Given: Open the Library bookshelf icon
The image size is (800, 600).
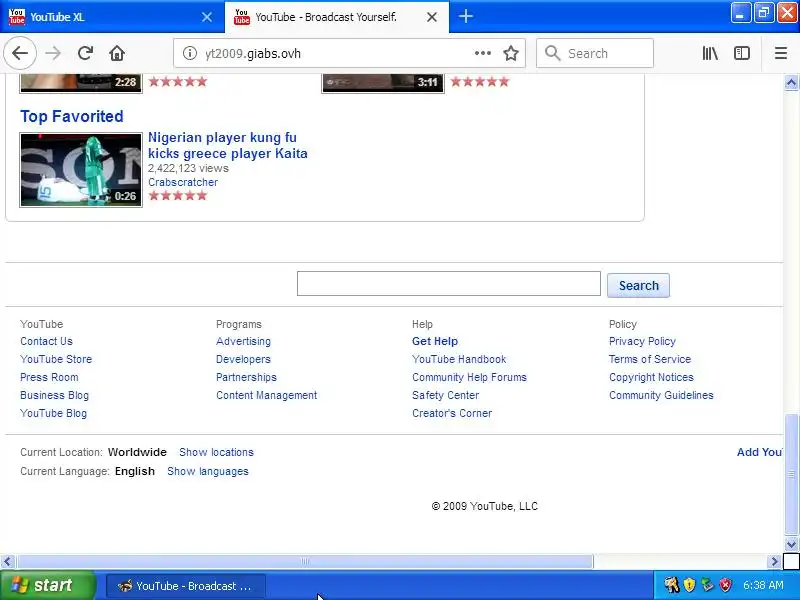Looking at the screenshot, I should [710, 53].
